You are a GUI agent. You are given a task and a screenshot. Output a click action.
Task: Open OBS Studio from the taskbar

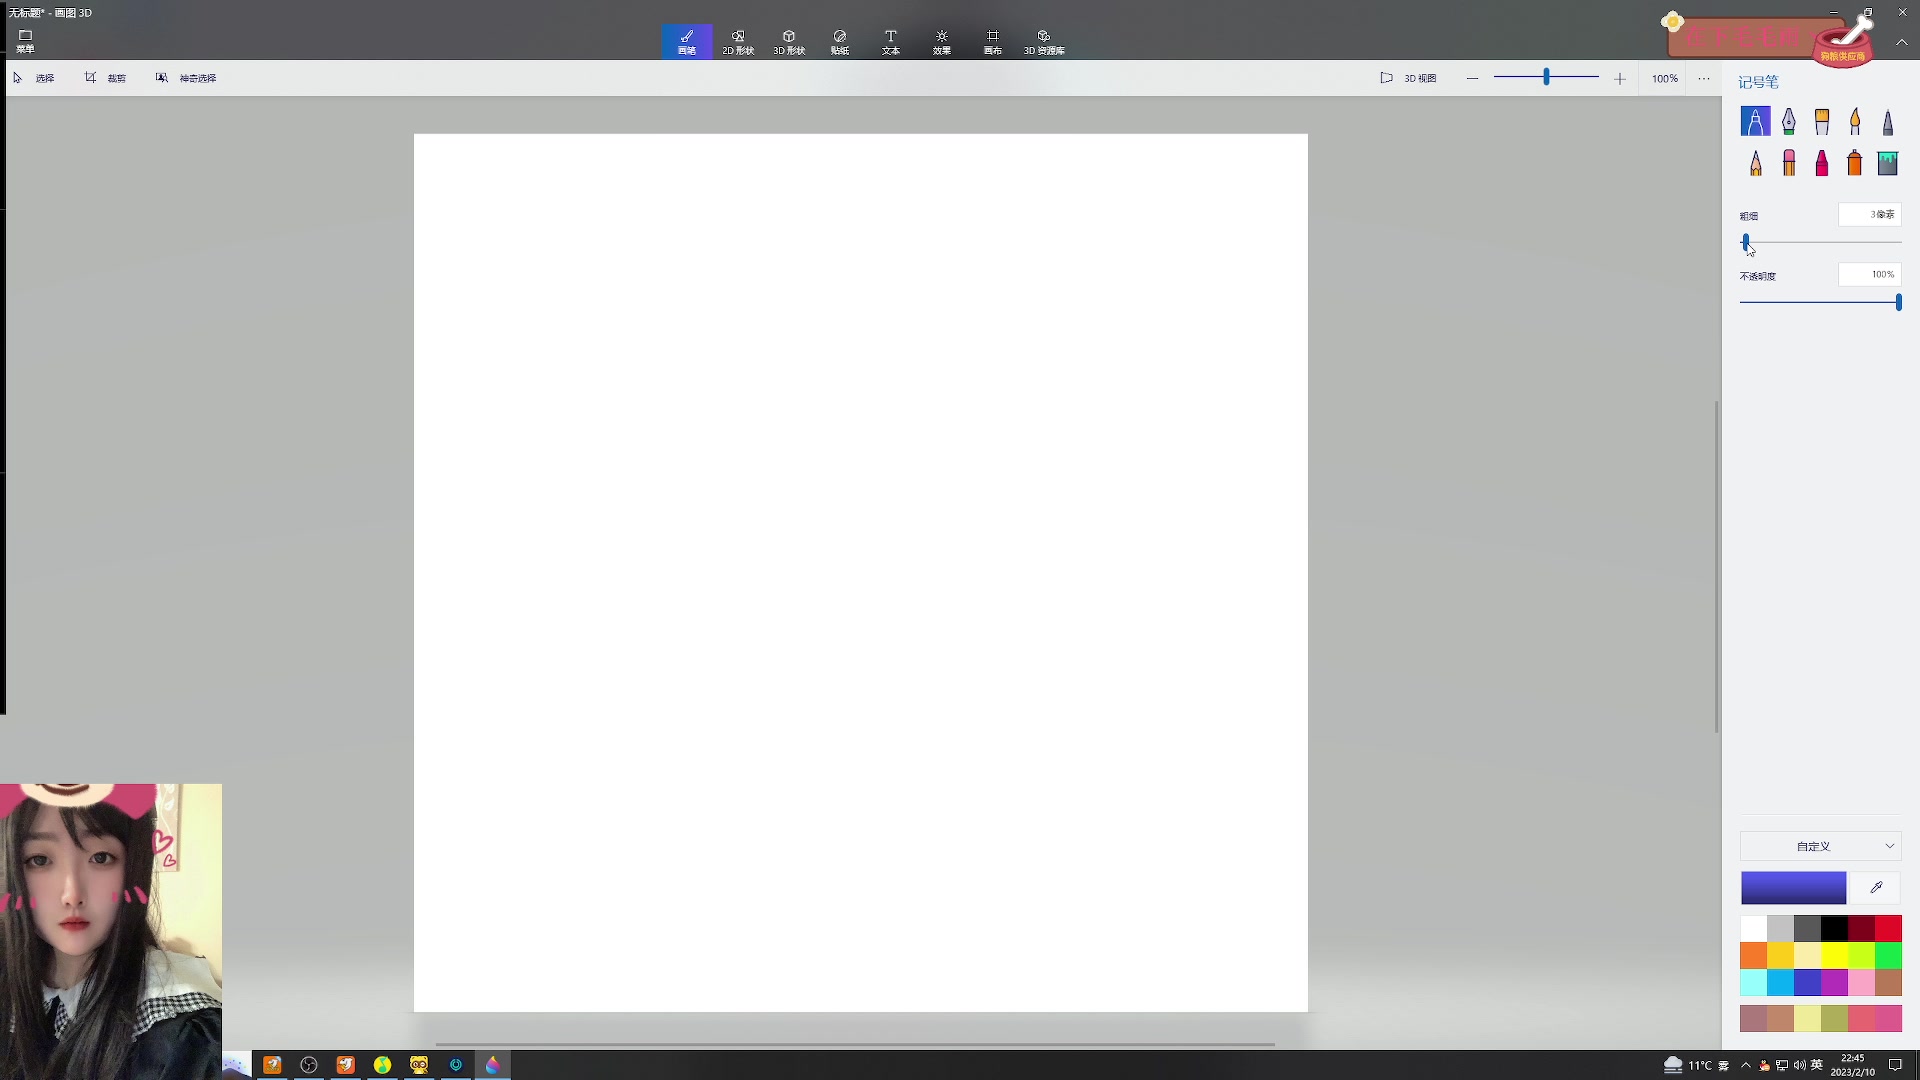pyautogui.click(x=309, y=1065)
